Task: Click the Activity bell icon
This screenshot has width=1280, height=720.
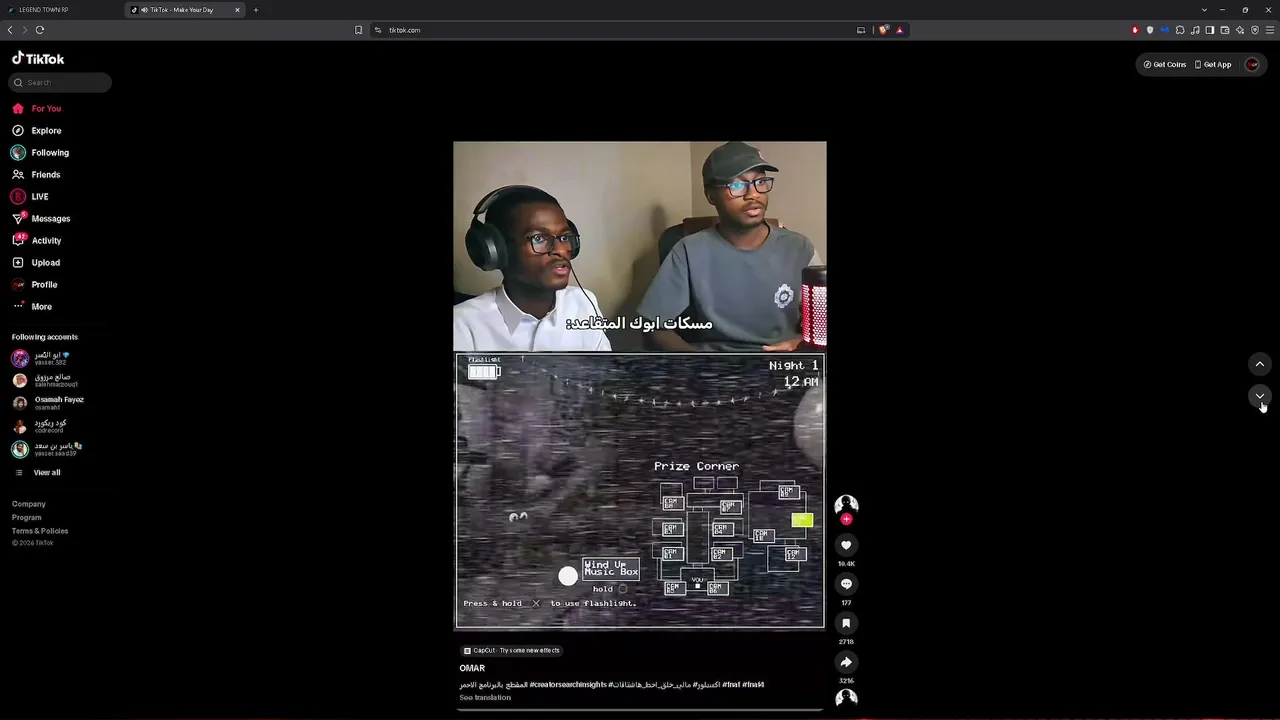Action: click(18, 240)
